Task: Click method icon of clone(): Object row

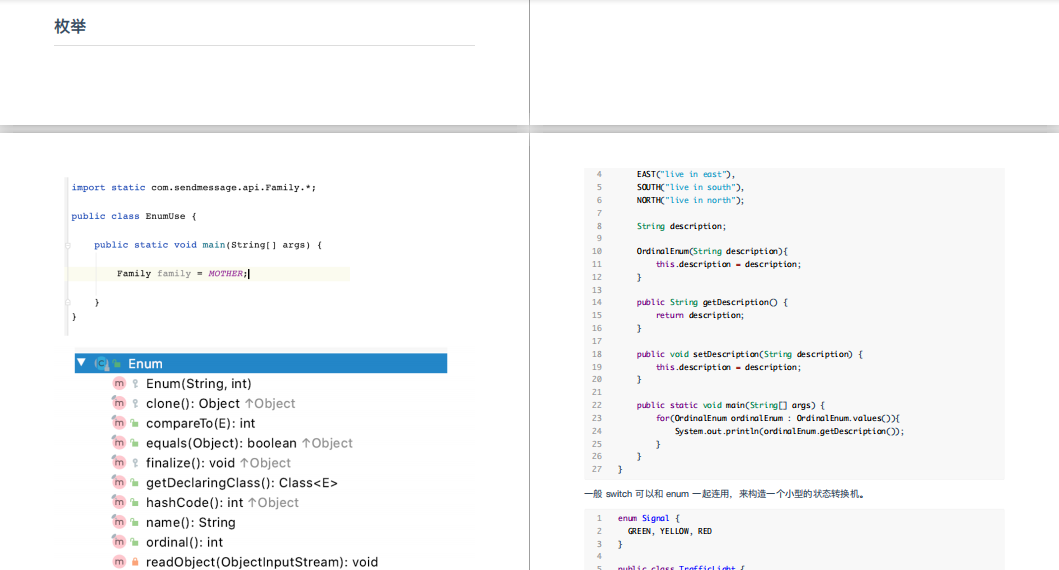Action: pos(119,403)
